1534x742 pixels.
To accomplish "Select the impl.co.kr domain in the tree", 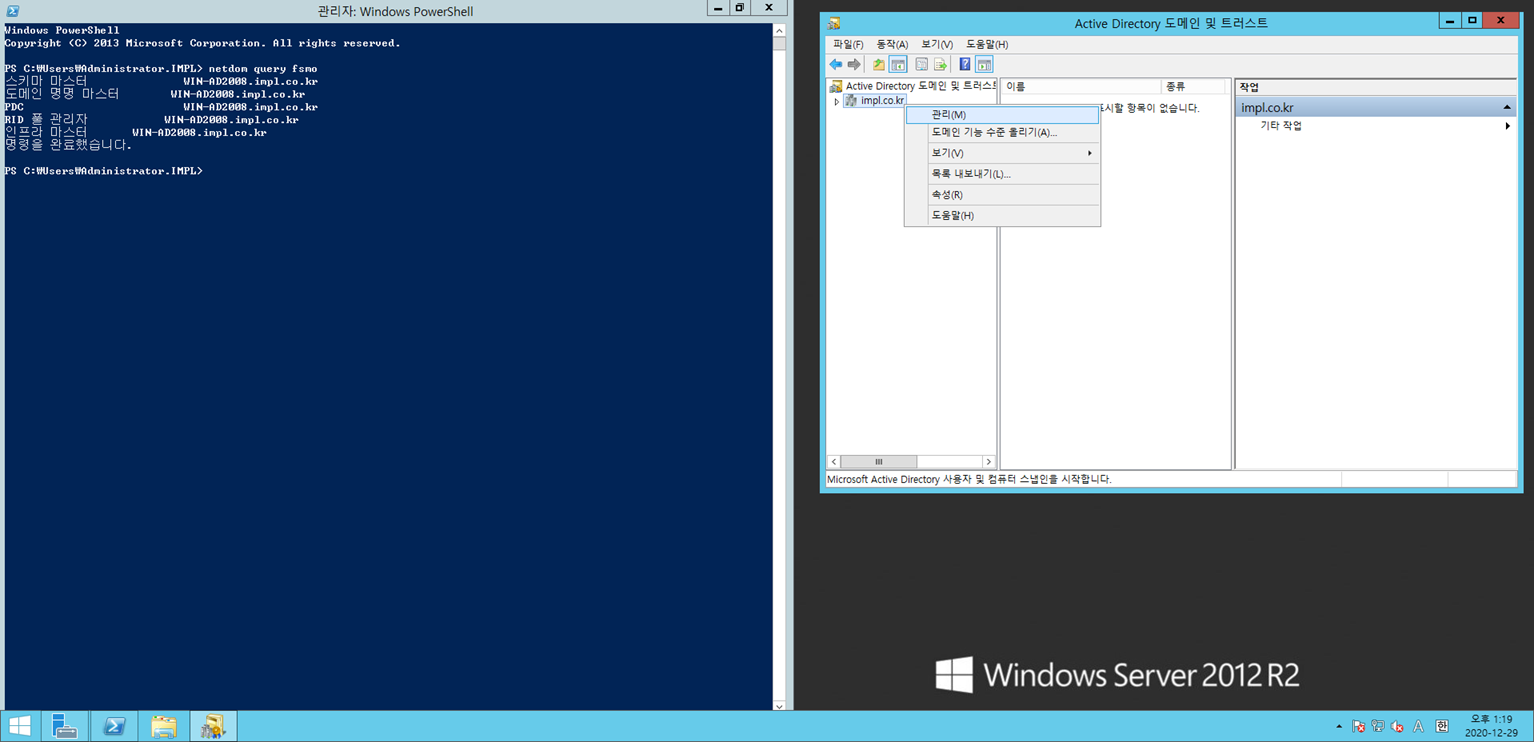I will pos(882,101).
